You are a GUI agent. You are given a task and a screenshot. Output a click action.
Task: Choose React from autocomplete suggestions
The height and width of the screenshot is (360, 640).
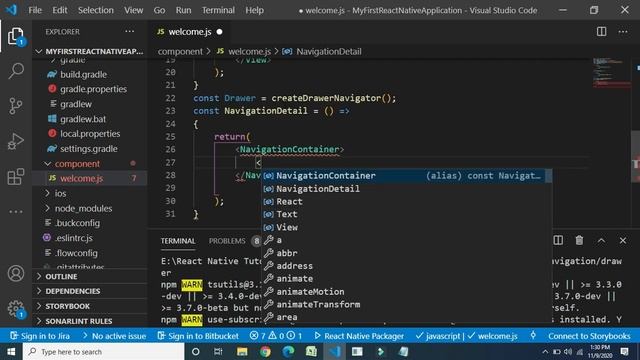click(407, 201)
